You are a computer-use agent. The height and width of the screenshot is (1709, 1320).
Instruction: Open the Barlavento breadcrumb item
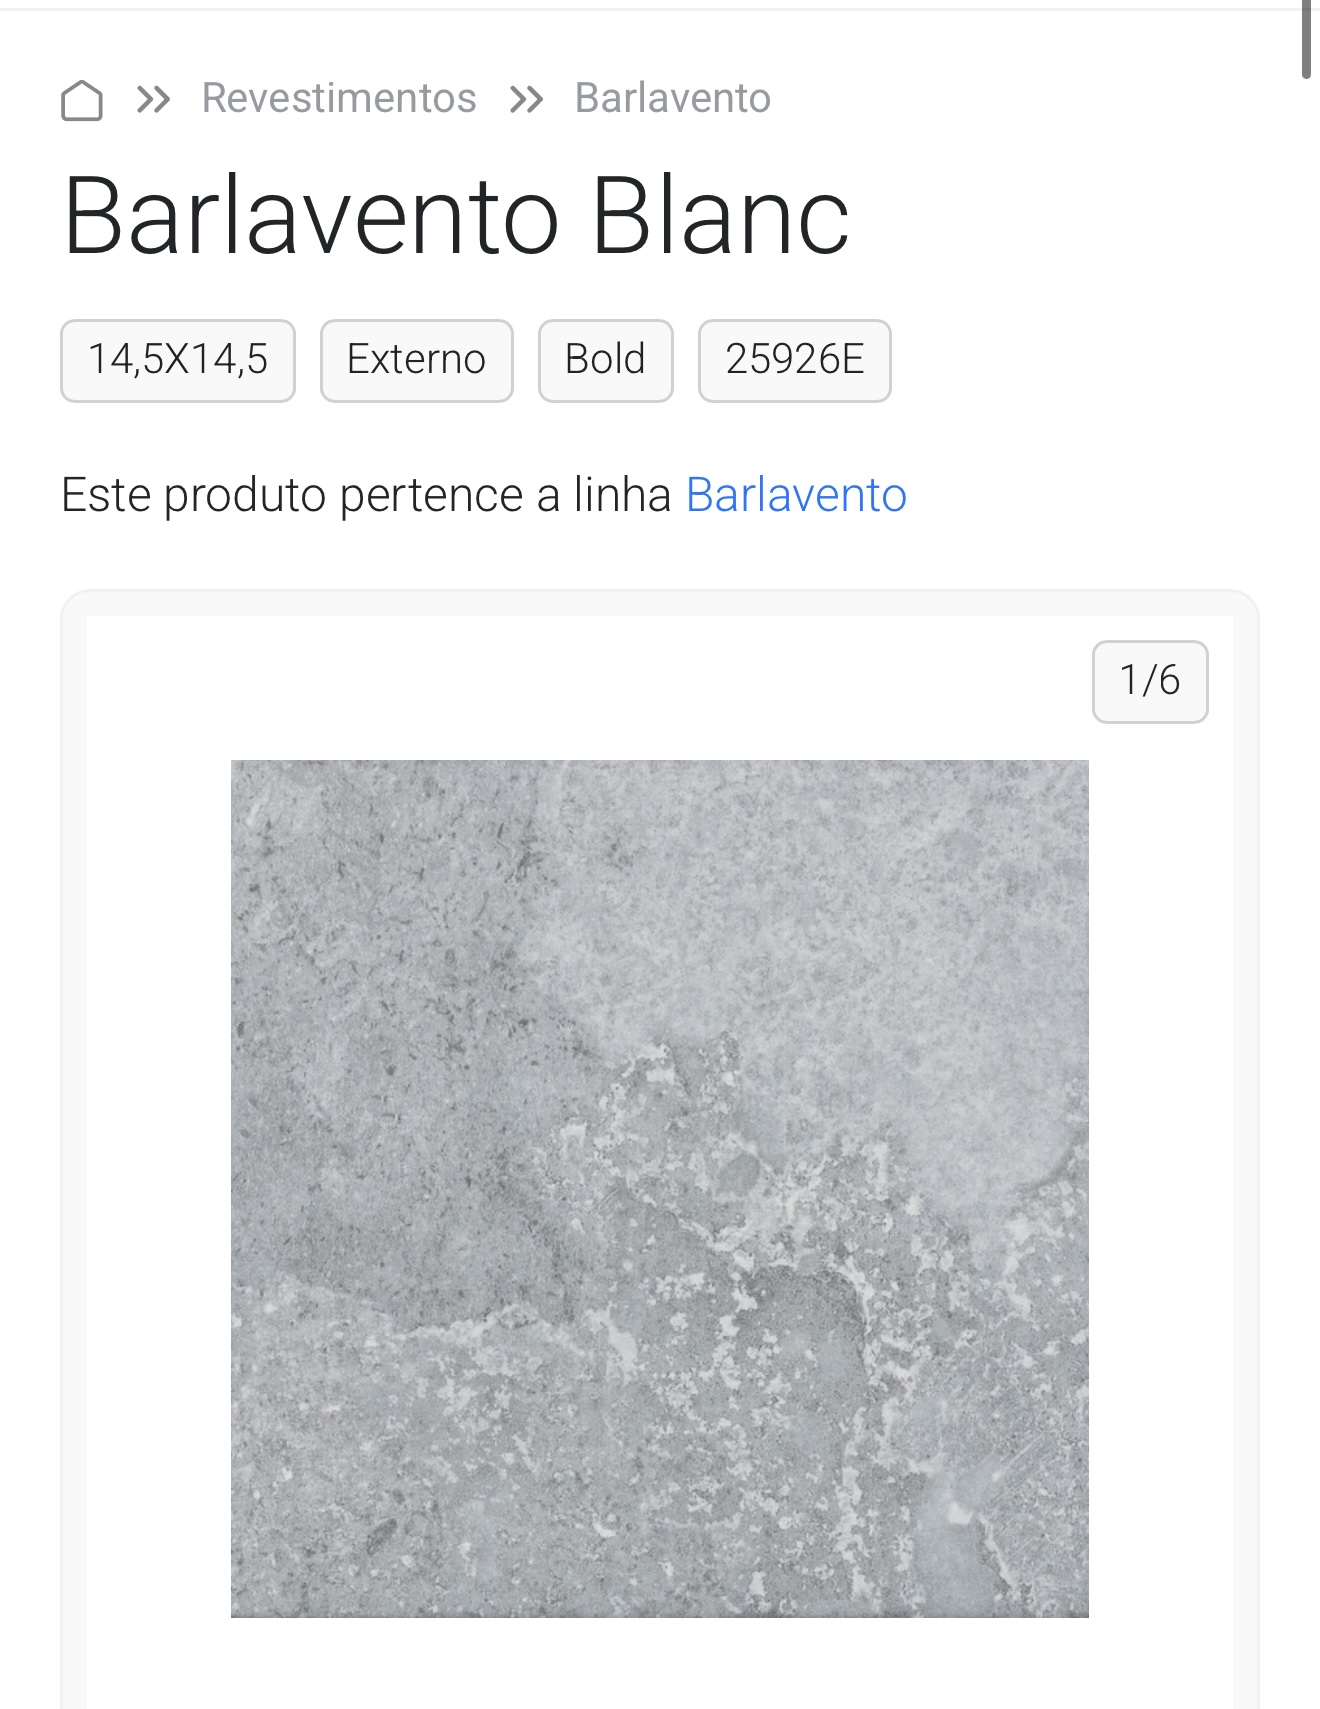pos(673,98)
